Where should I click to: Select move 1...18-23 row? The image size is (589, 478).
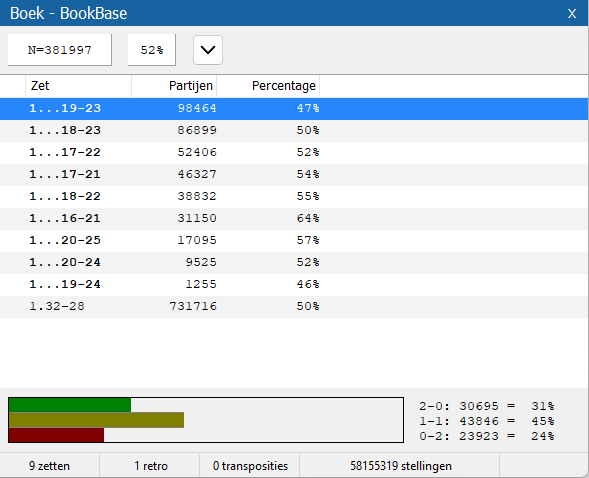(x=294, y=131)
